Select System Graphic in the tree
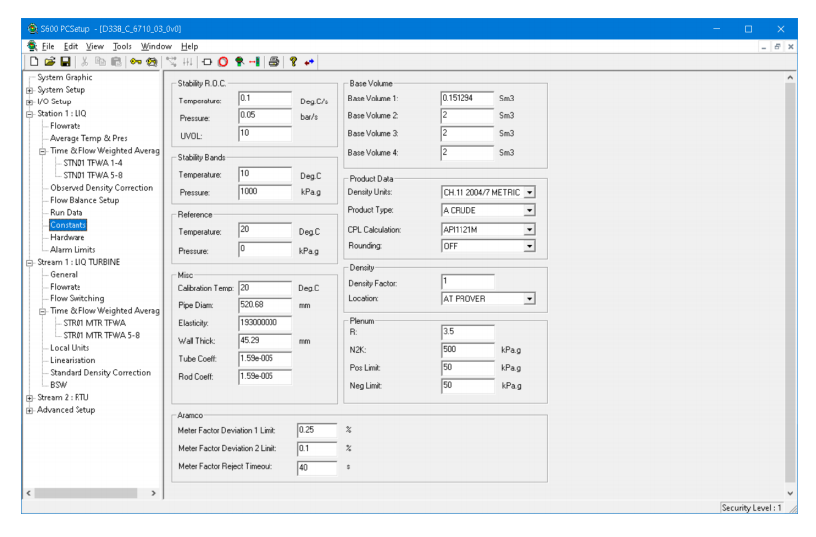 (65, 78)
